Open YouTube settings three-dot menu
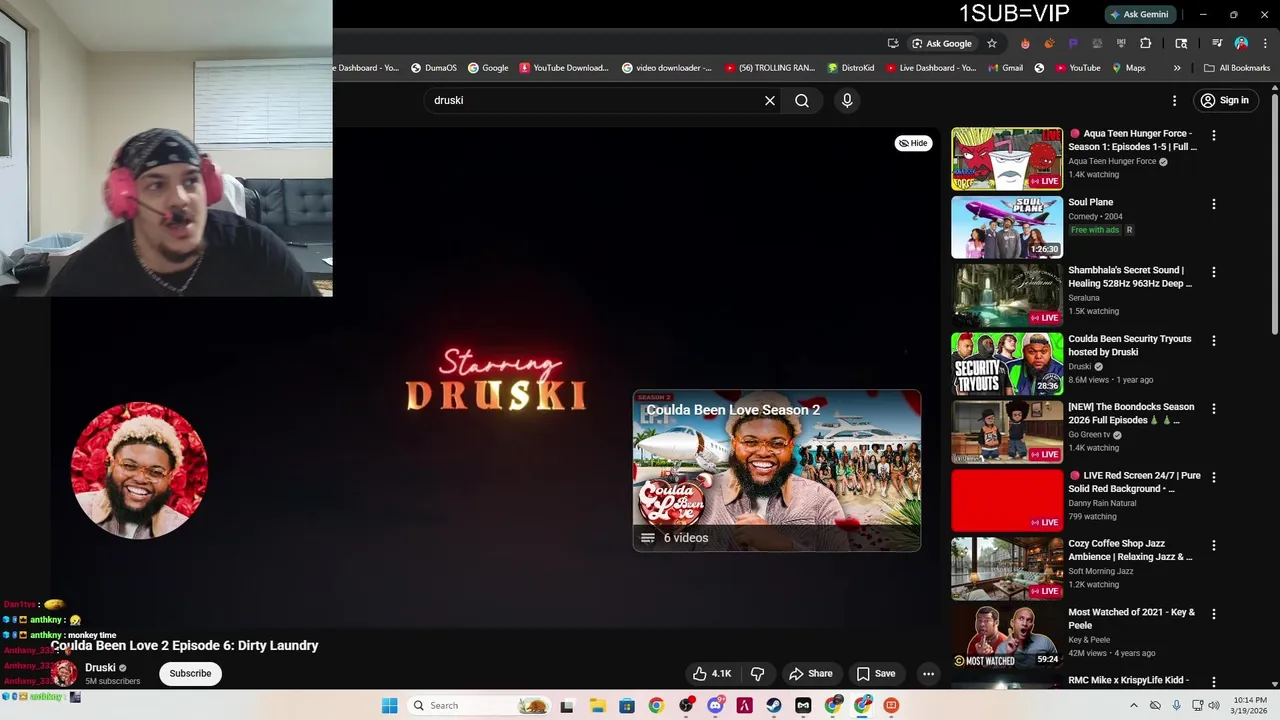 [x=1175, y=100]
